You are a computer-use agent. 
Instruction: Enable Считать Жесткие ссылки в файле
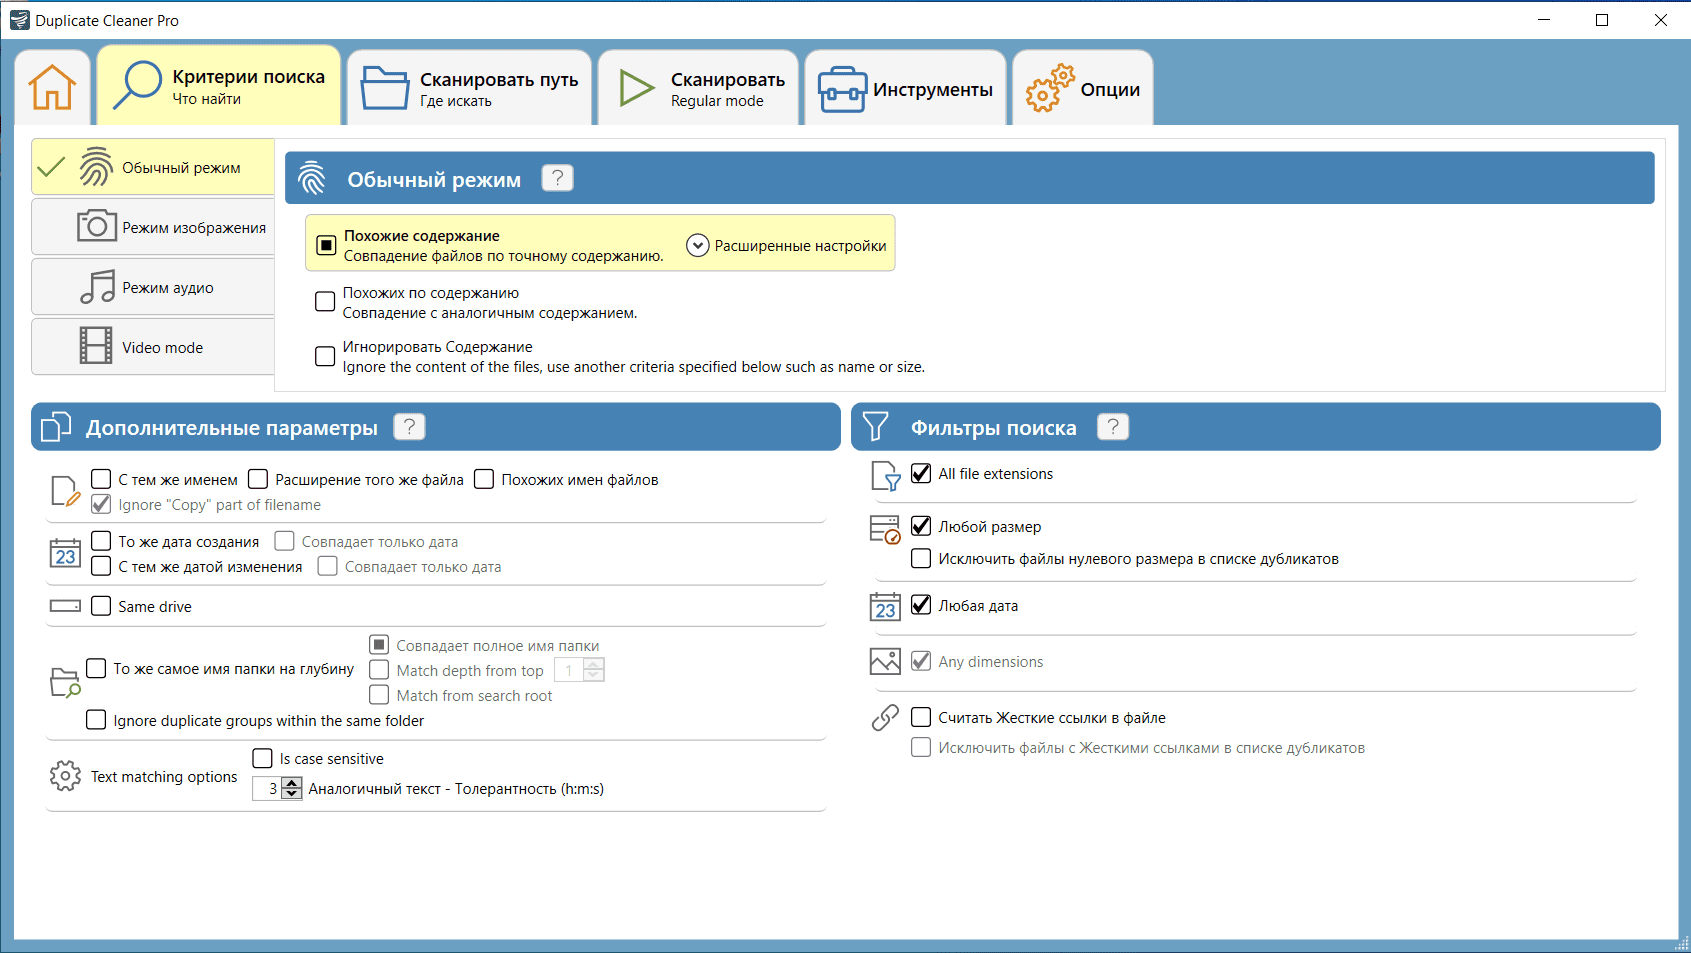pos(921,717)
